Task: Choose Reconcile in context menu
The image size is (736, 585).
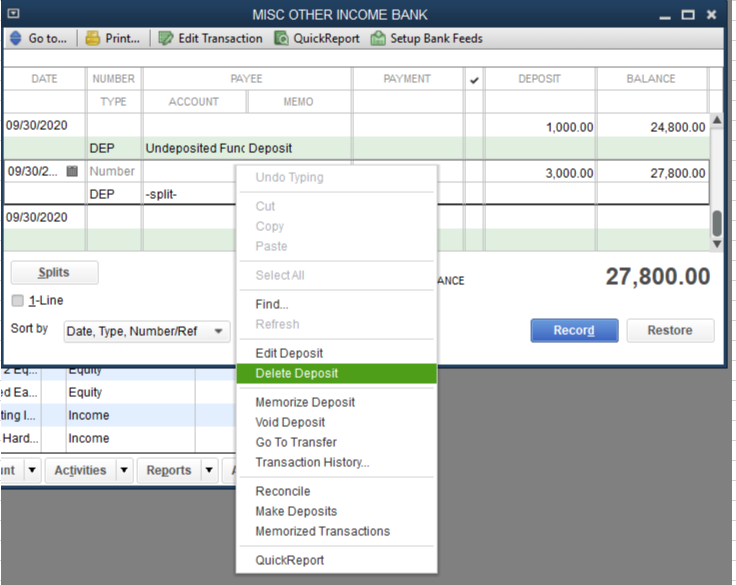Action: [x=337, y=491]
